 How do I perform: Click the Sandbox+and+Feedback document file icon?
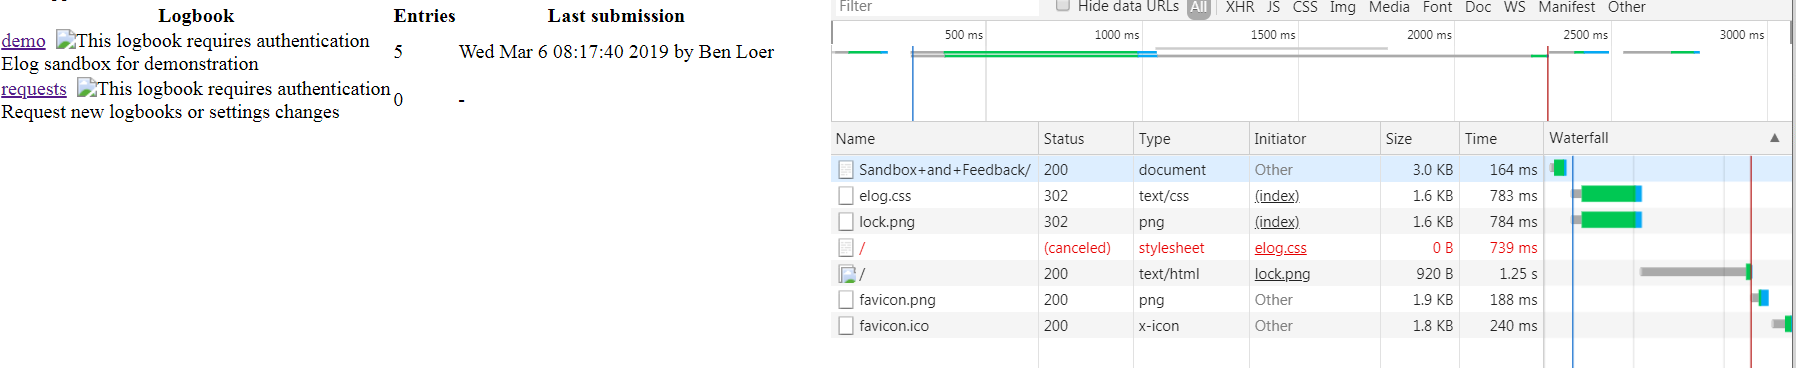[846, 170]
